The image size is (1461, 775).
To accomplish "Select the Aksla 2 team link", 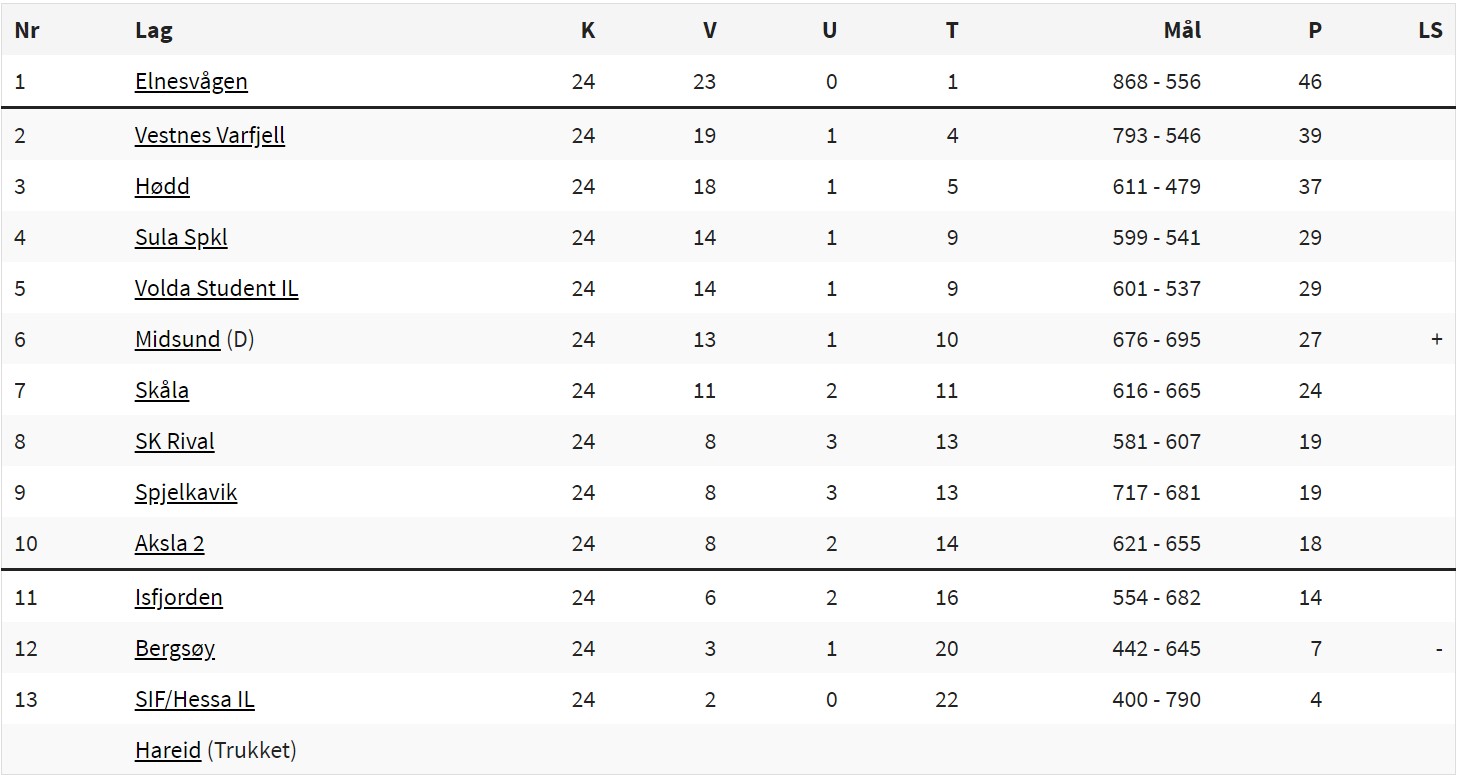I will pos(170,544).
